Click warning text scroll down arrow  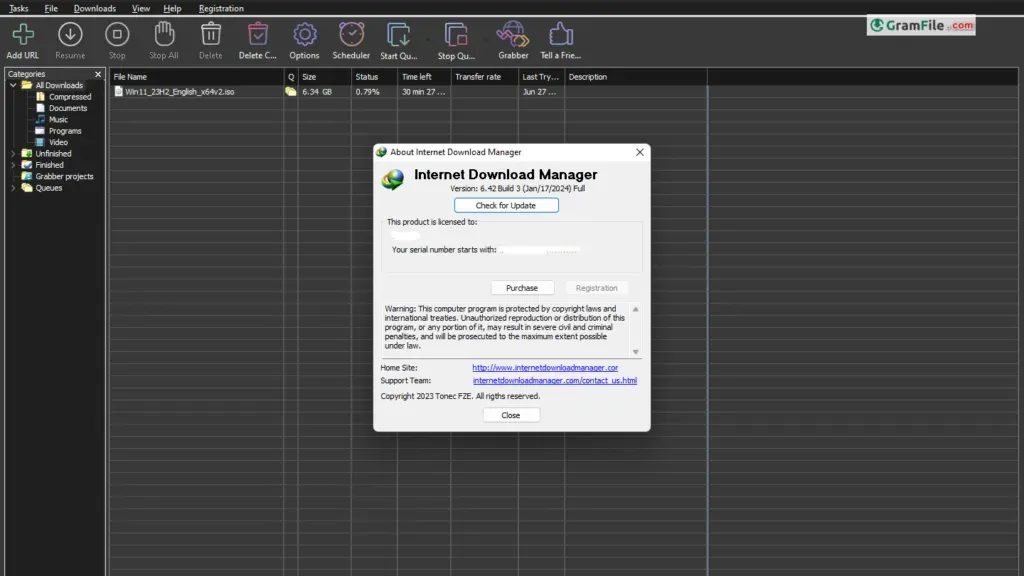point(635,352)
